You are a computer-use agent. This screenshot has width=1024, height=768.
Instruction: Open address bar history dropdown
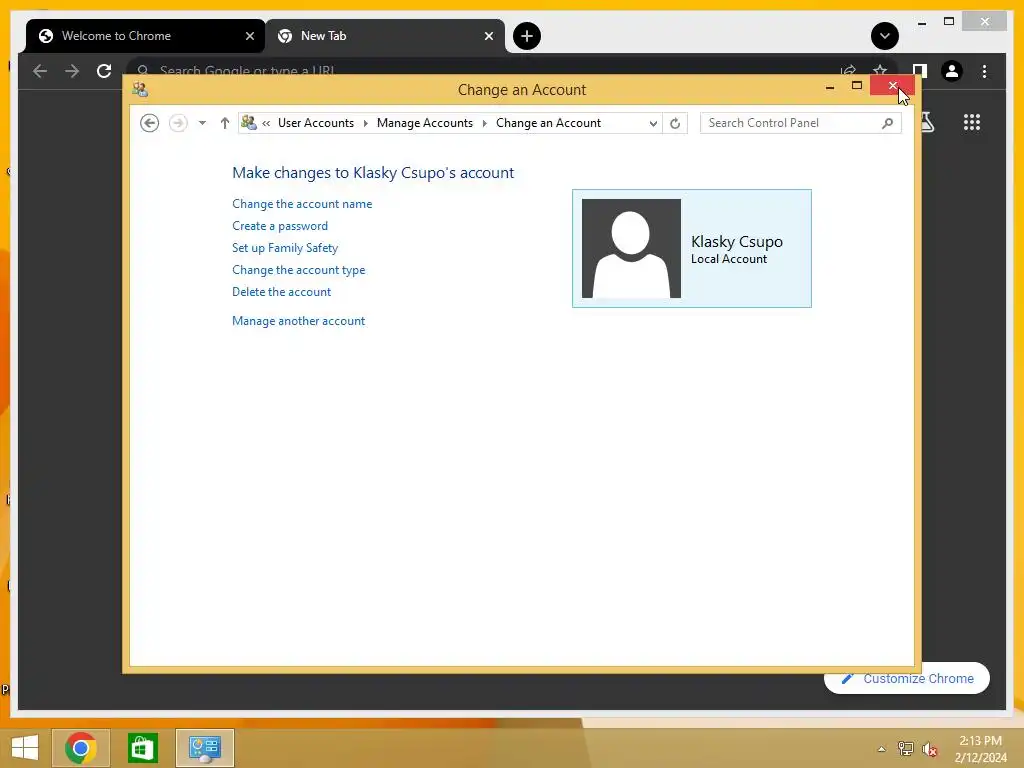[653, 123]
